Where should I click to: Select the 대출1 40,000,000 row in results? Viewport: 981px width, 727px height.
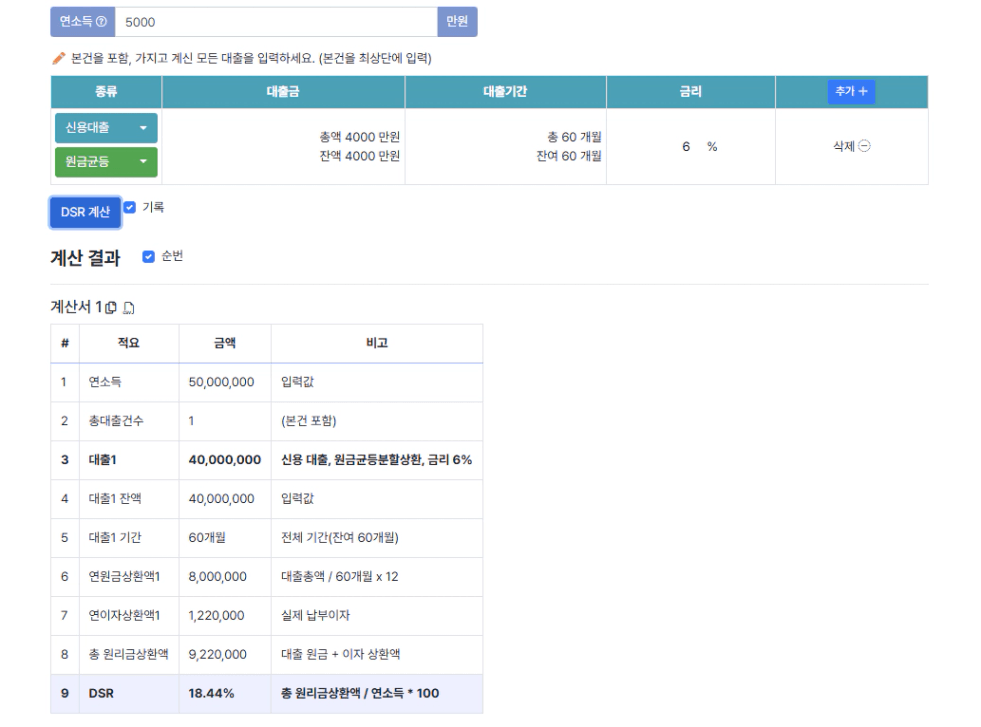coord(266,459)
